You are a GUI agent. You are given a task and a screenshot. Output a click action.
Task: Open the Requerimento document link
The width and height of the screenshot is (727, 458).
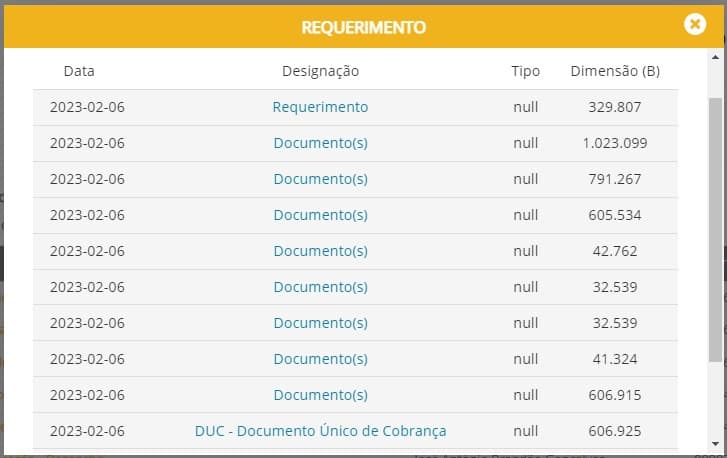[320, 107]
